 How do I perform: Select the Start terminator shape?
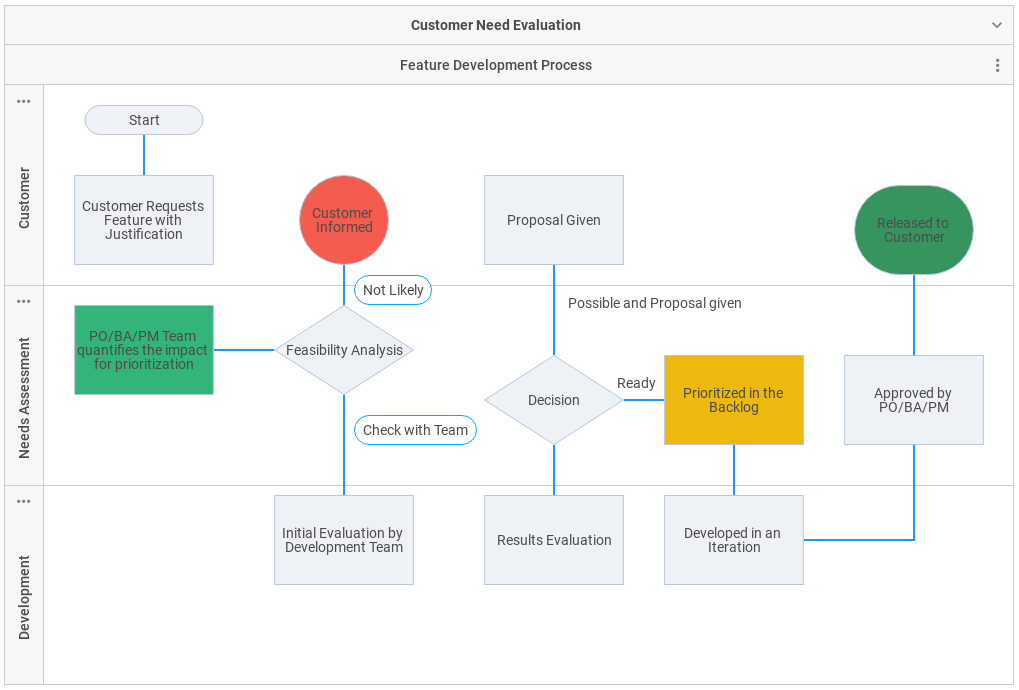144,120
